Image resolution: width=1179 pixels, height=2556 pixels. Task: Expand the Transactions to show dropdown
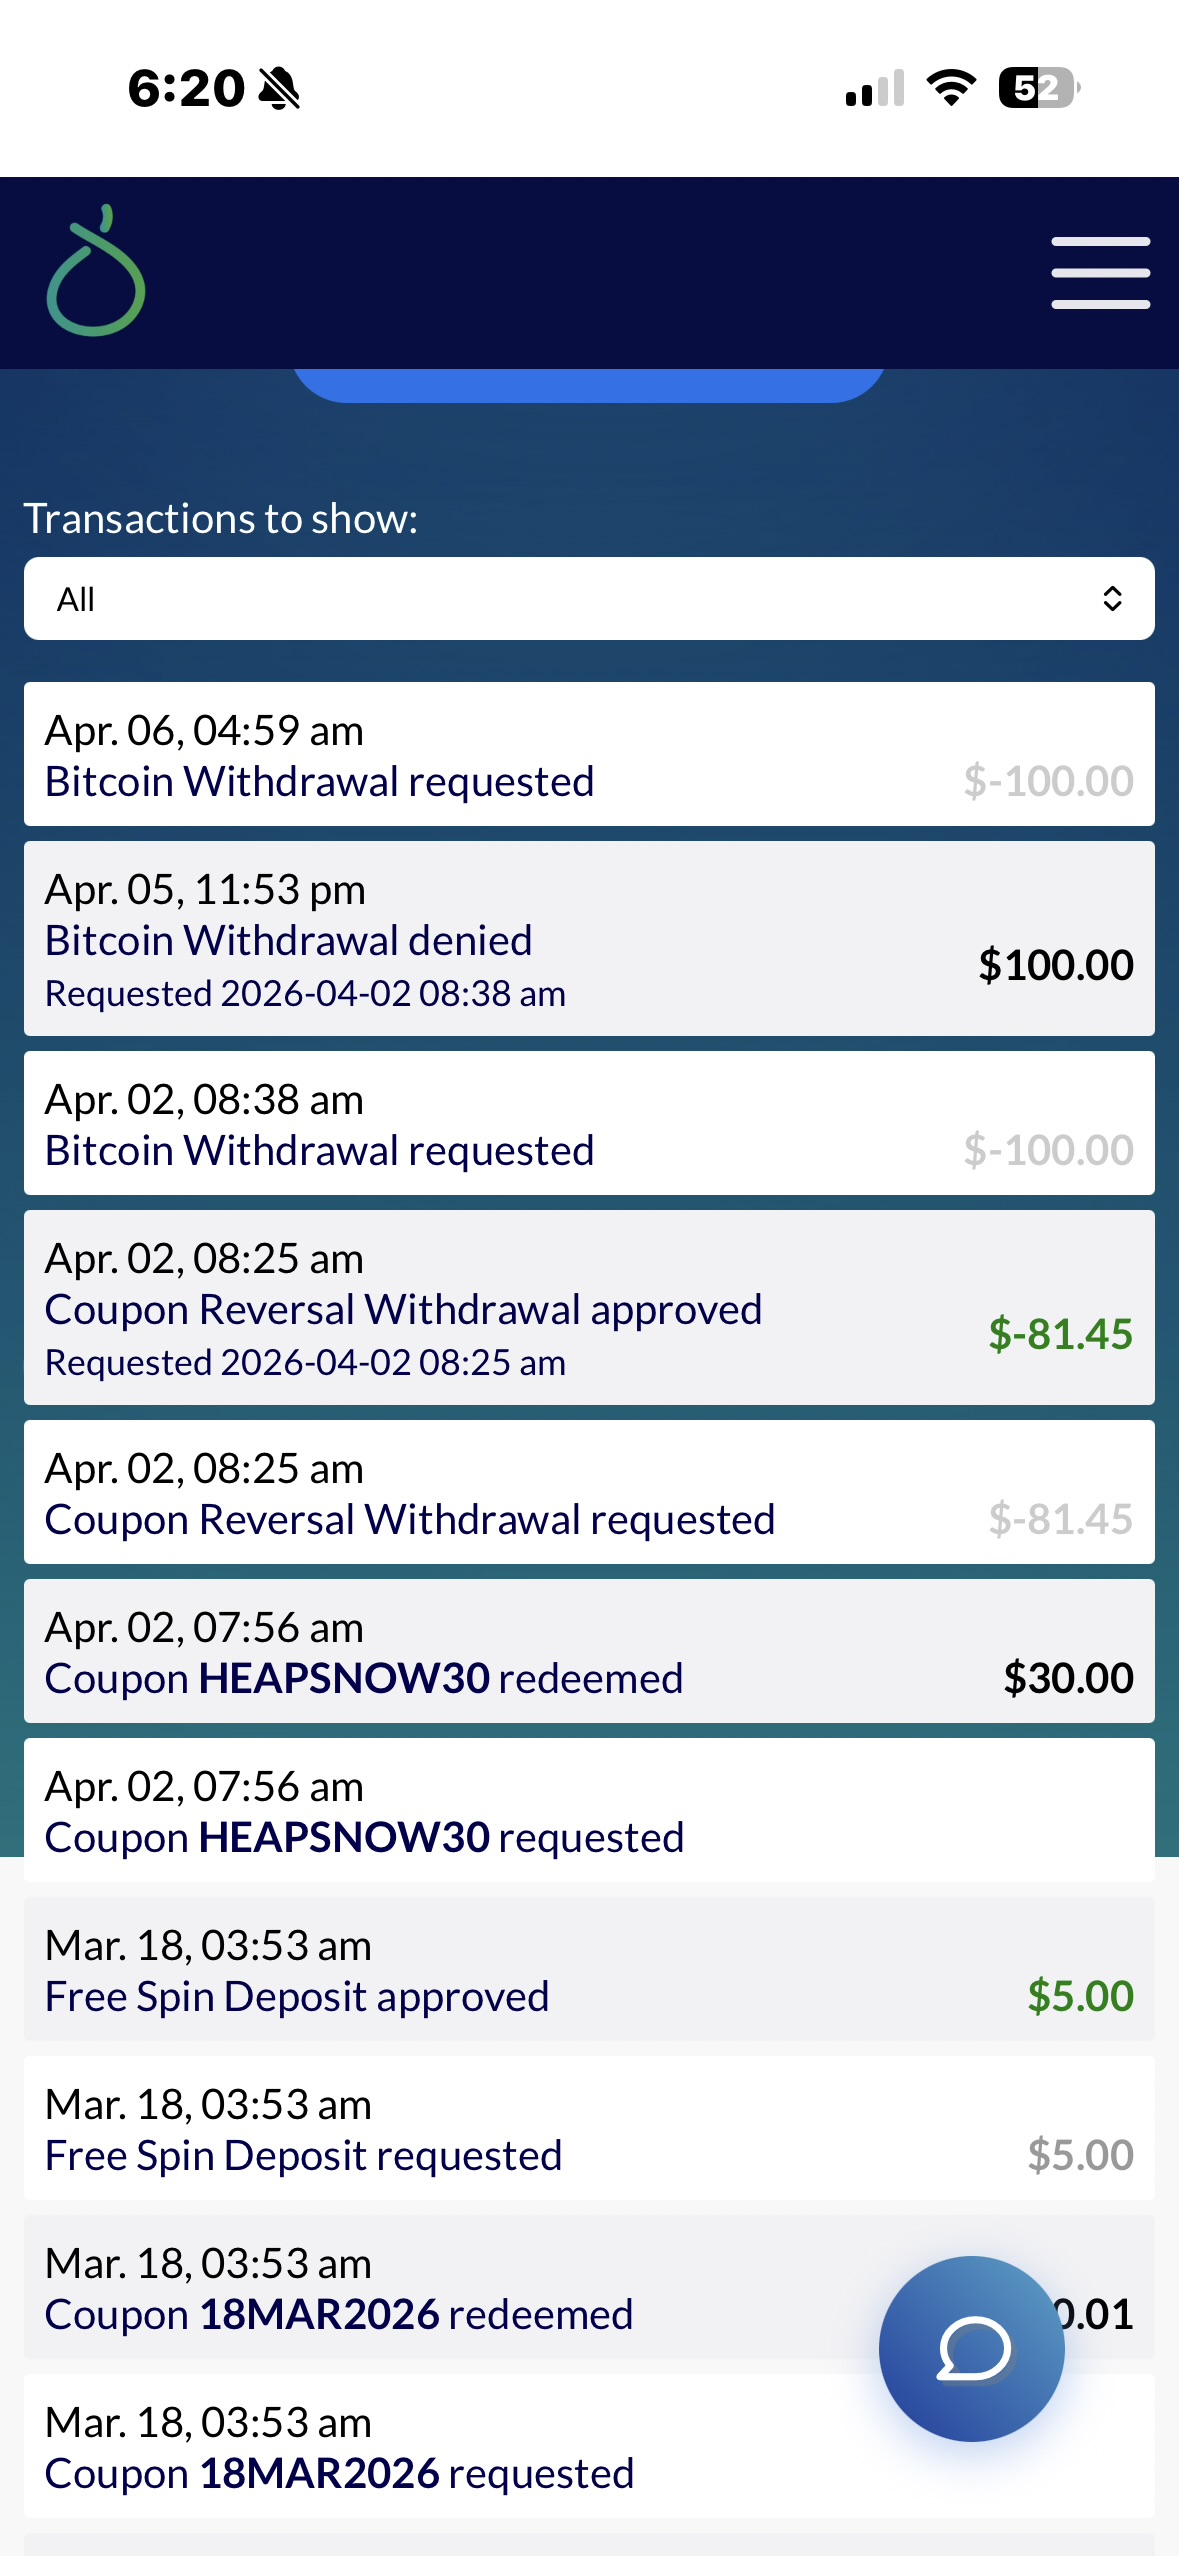pyautogui.click(x=589, y=599)
